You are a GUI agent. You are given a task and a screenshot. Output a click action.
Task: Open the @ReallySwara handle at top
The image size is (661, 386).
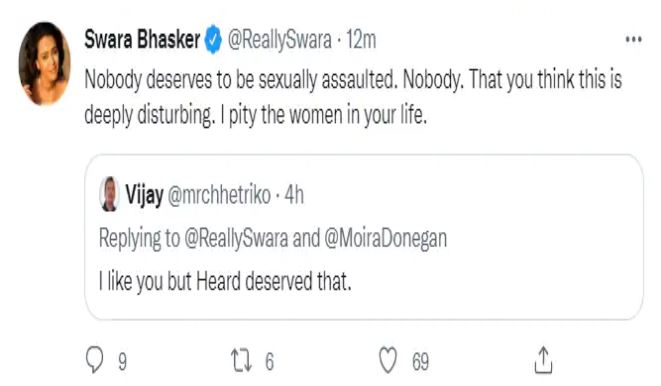[279, 40]
